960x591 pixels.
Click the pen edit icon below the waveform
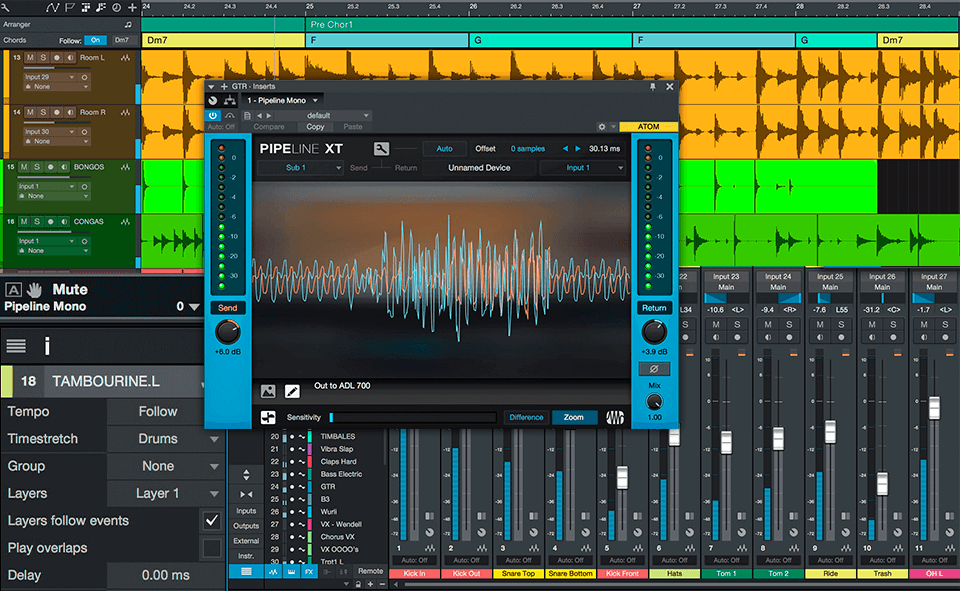click(292, 391)
